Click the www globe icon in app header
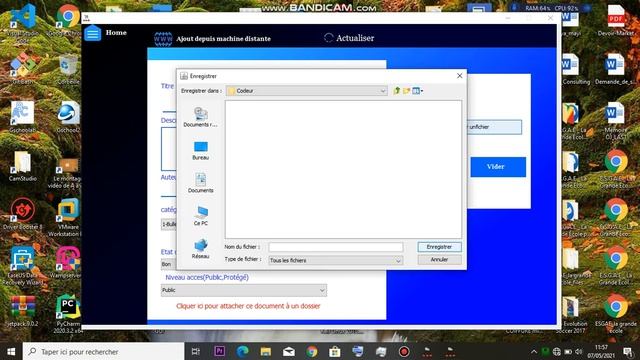The width and height of the screenshot is (640, 360). tap(163, 39)
